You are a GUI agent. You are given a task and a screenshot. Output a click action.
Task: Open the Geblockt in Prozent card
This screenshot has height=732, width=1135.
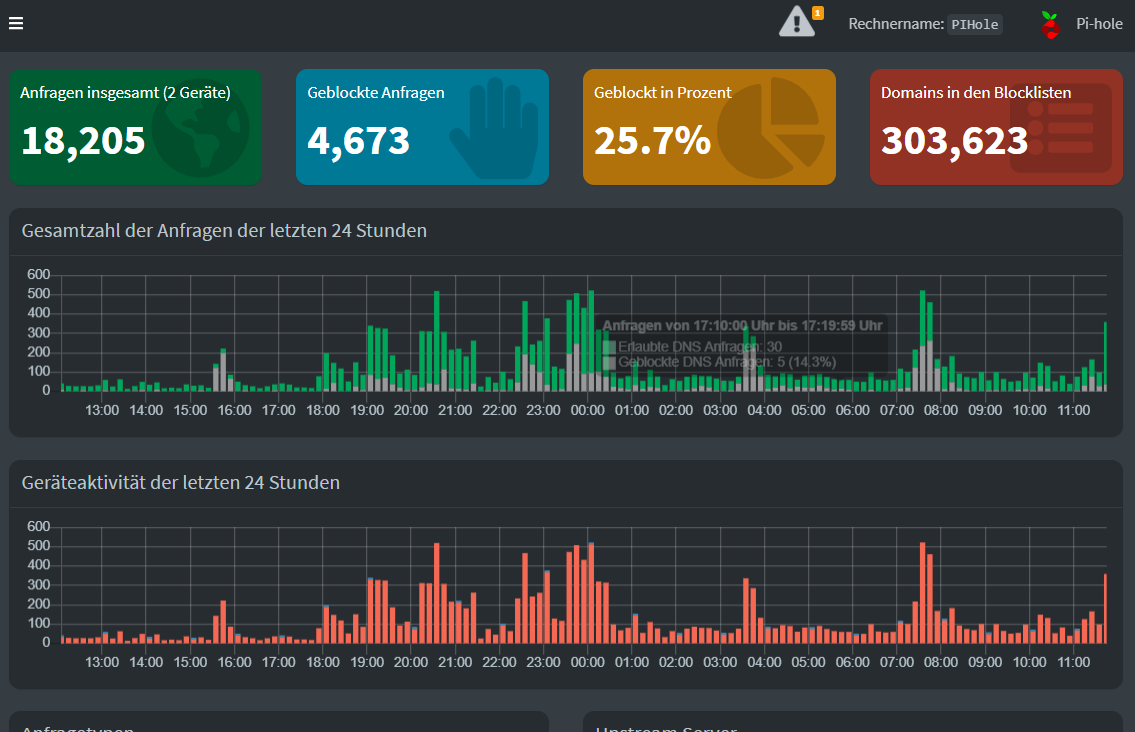click(x=709, y=127)
